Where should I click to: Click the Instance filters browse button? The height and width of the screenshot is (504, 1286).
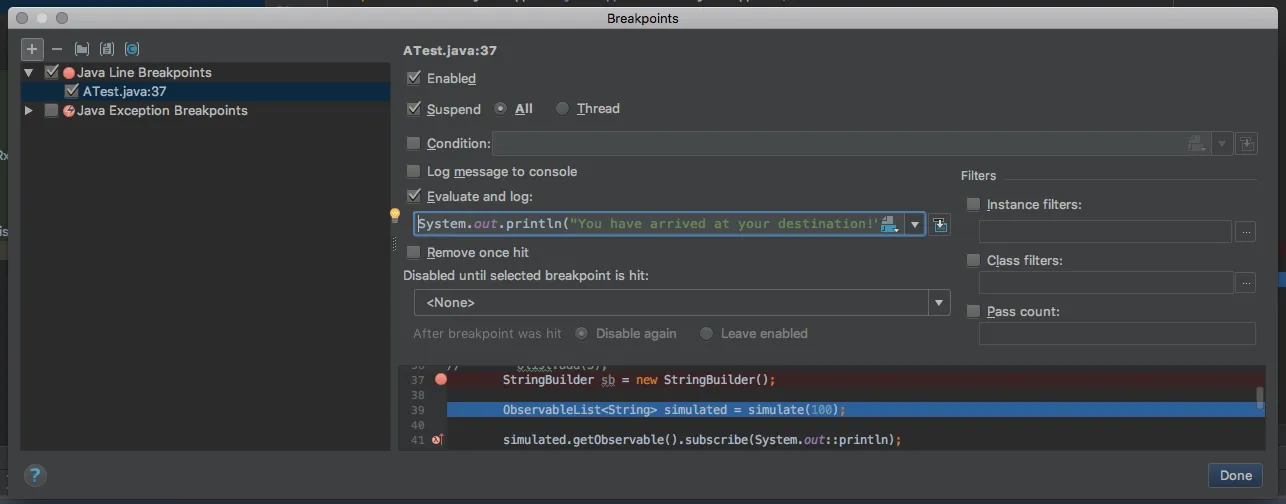coord(1245,232)
